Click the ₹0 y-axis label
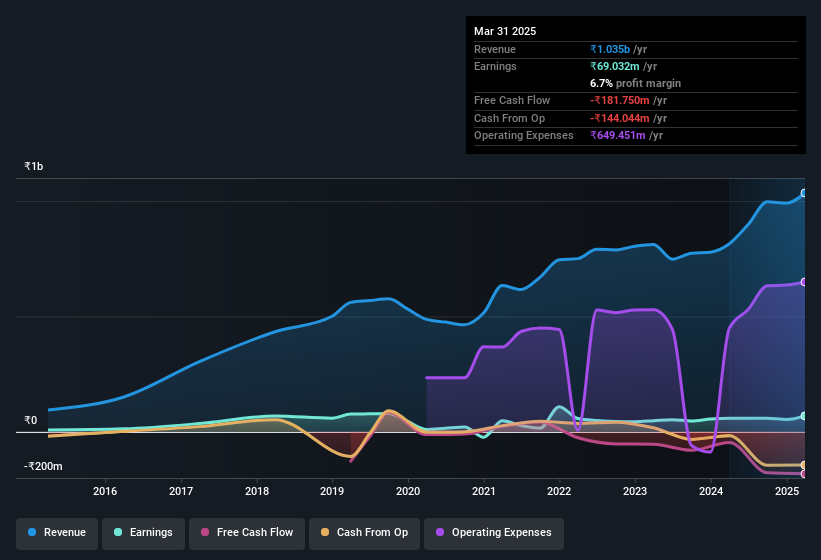Viewport: 821px width, 560px height. [30, 420]
